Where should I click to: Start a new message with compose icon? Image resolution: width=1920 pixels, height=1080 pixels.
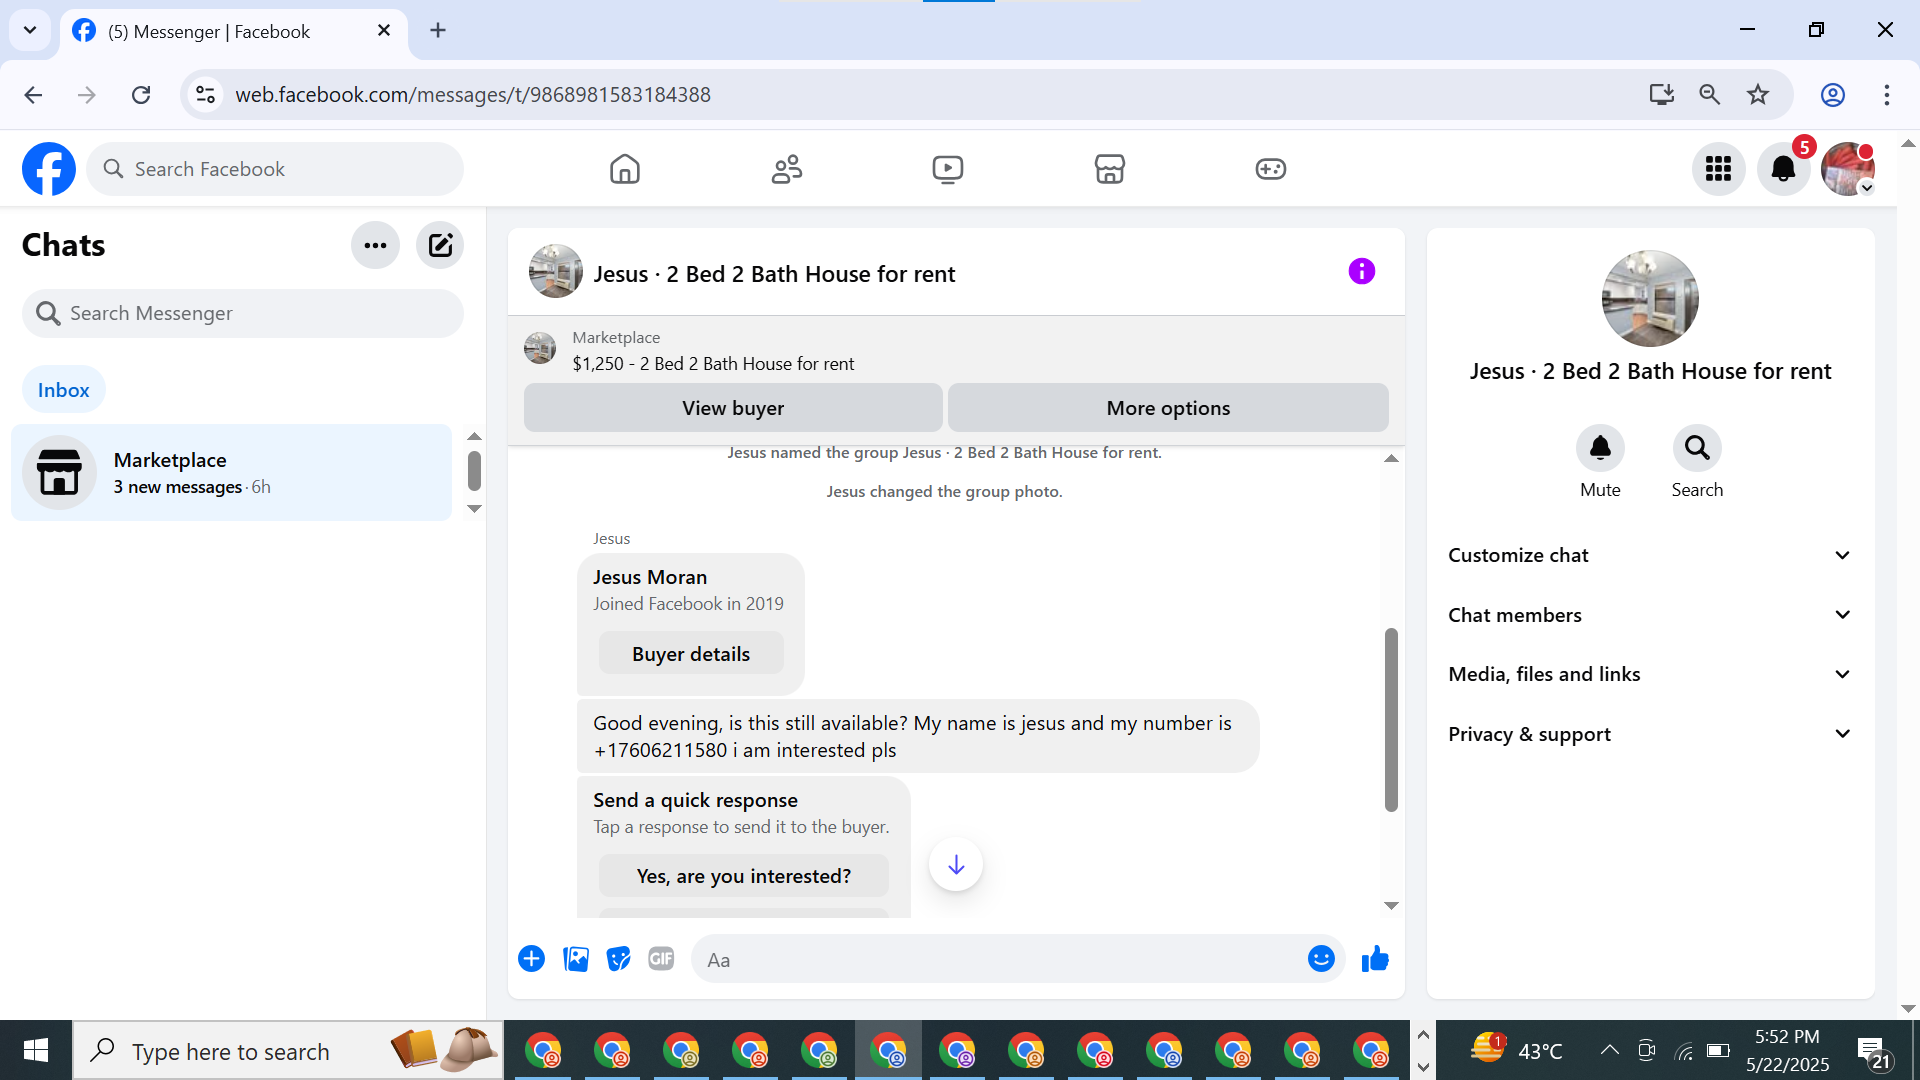tap(440, 245)
